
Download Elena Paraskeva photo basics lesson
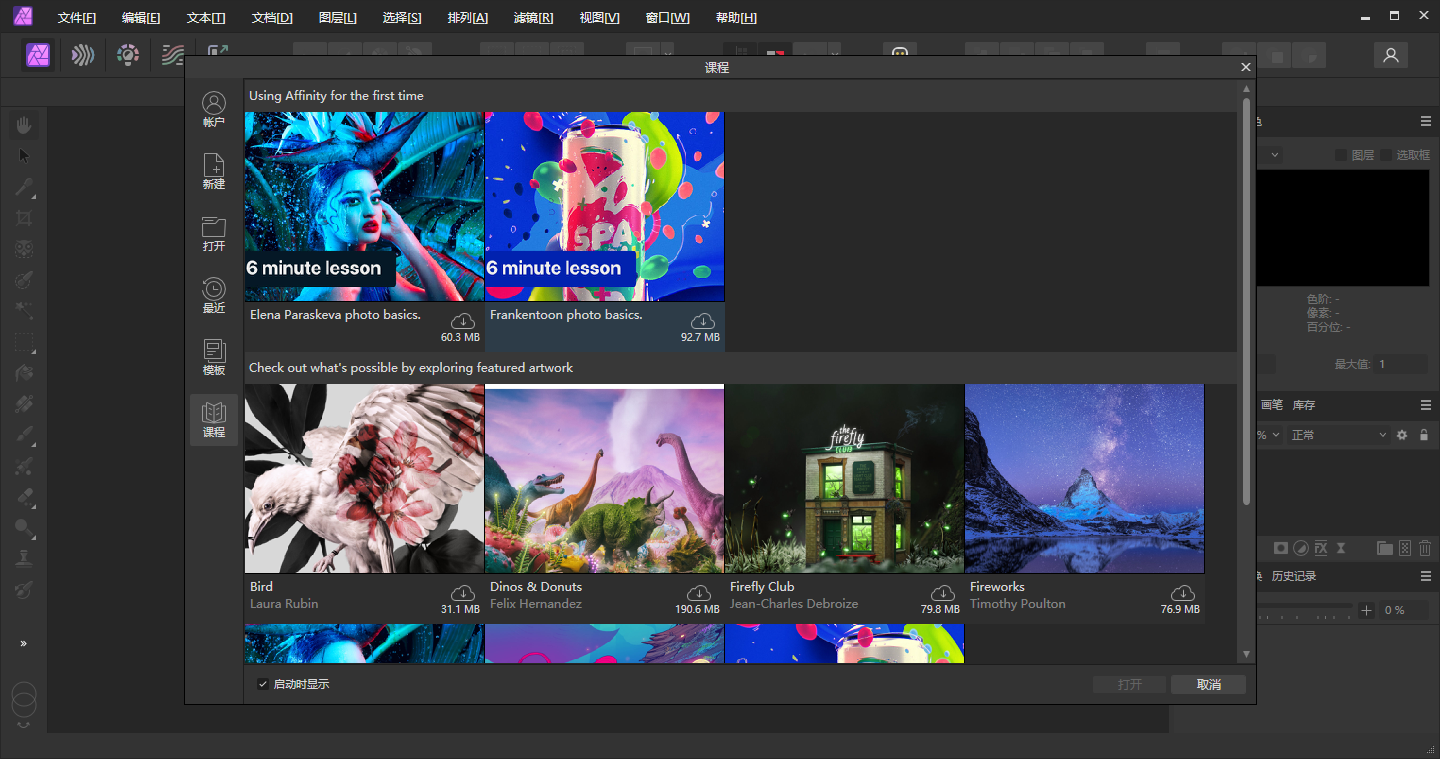point(463,320)
